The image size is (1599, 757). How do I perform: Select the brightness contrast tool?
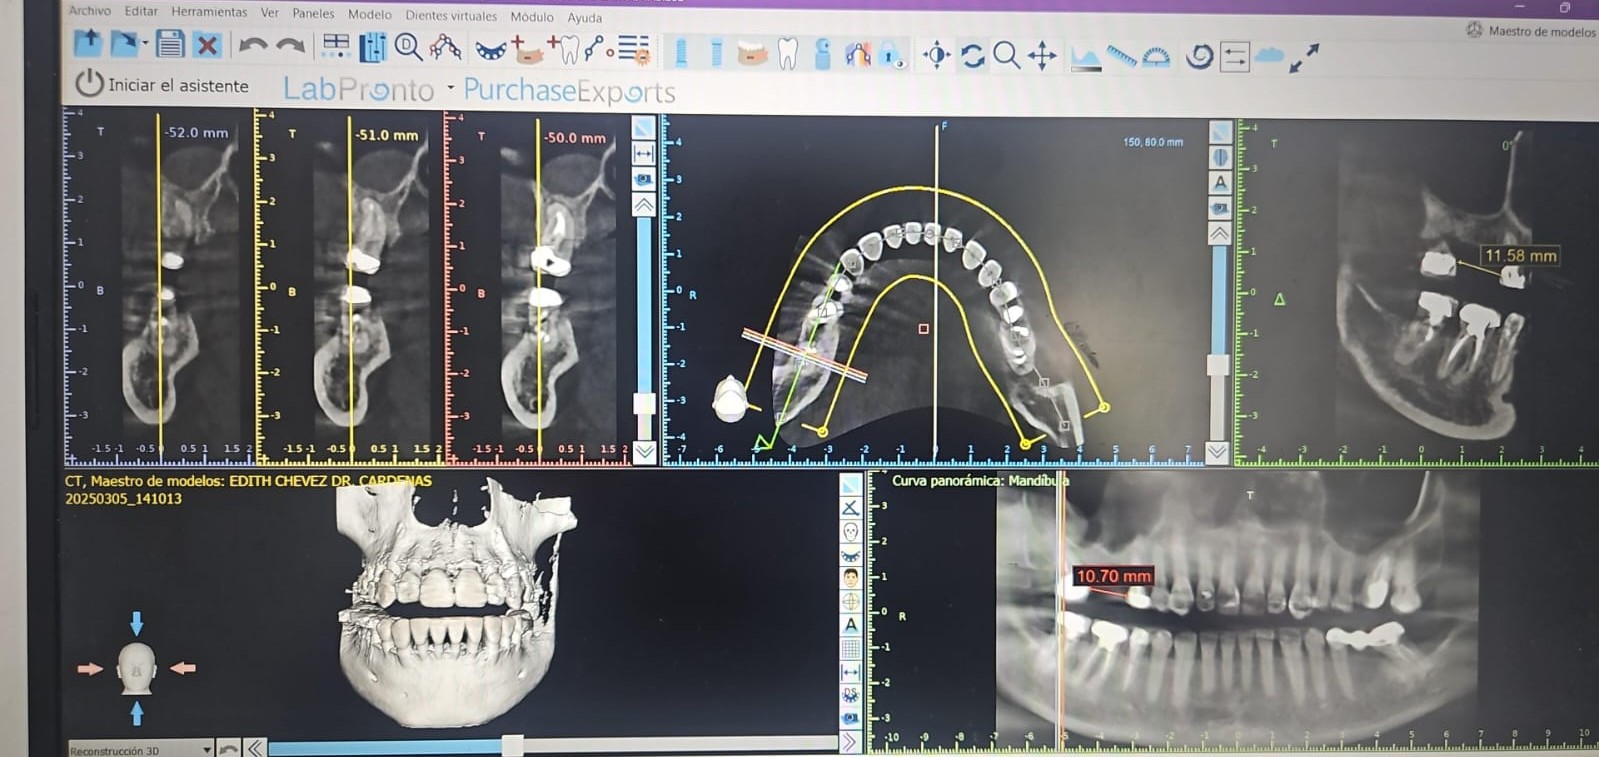pyautogui.click(x=936, y=55)
